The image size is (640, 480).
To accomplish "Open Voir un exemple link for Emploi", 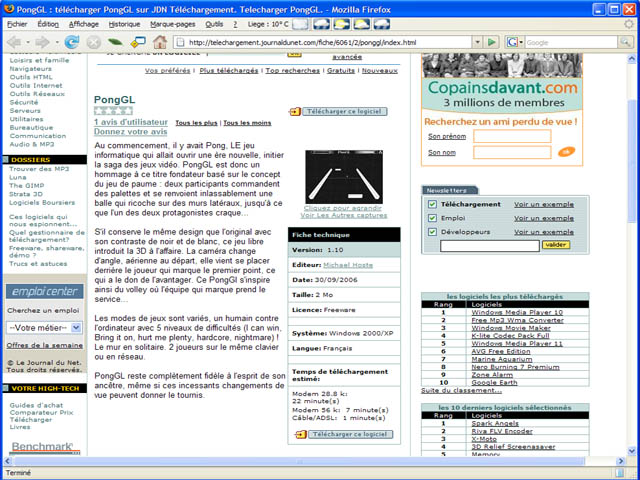I will [x=544, y=218].
